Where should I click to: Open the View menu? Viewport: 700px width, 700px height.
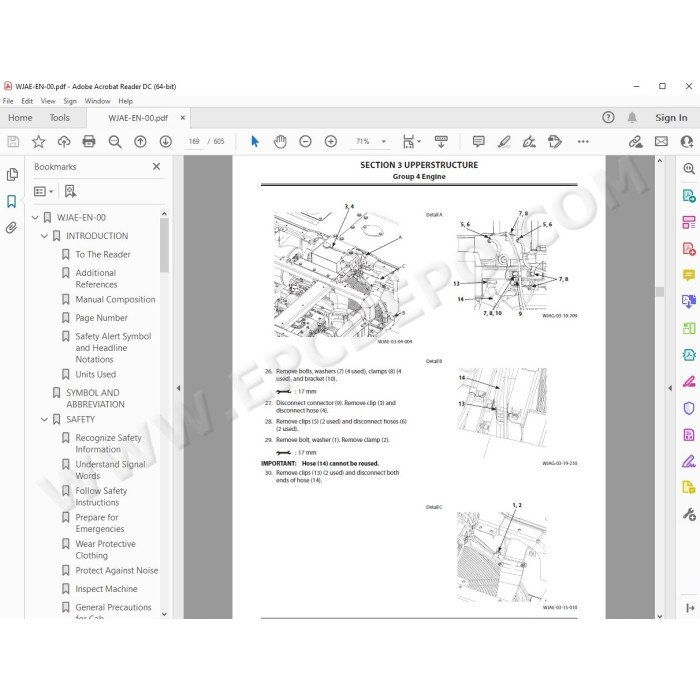tap(48, 101)
